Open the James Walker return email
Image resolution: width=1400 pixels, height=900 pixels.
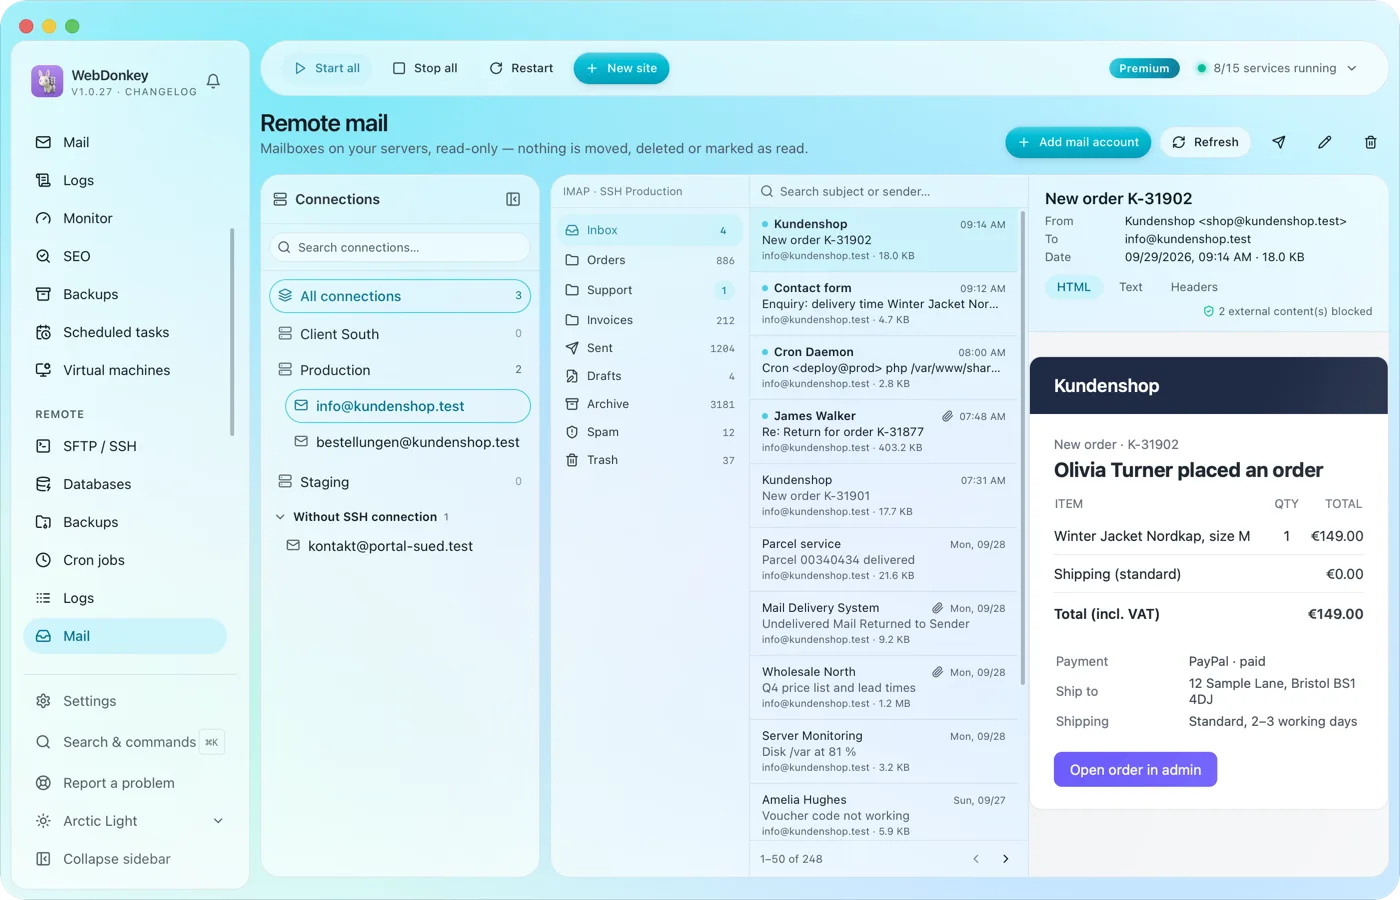click(884, 431)
